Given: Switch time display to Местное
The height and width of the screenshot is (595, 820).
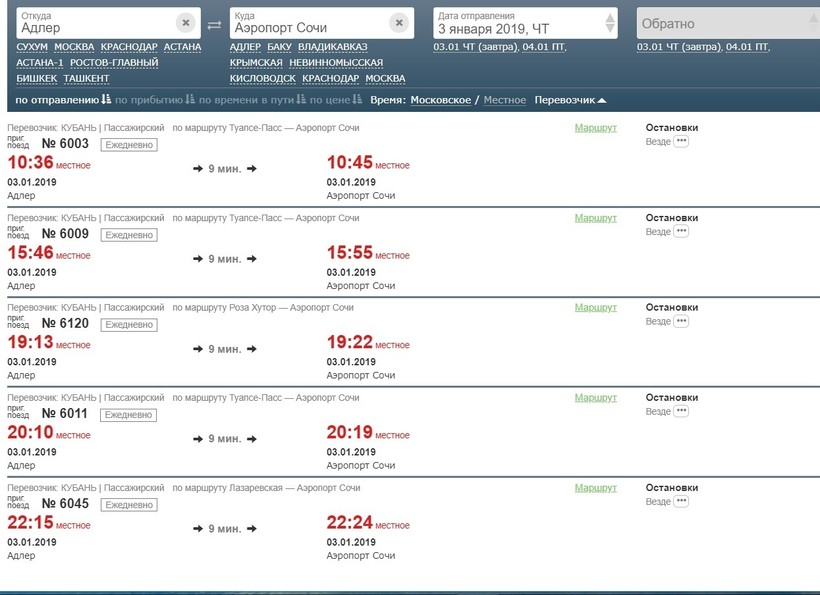Looking at the screenshot, I should pyautogui.click(x=505, y=100).
